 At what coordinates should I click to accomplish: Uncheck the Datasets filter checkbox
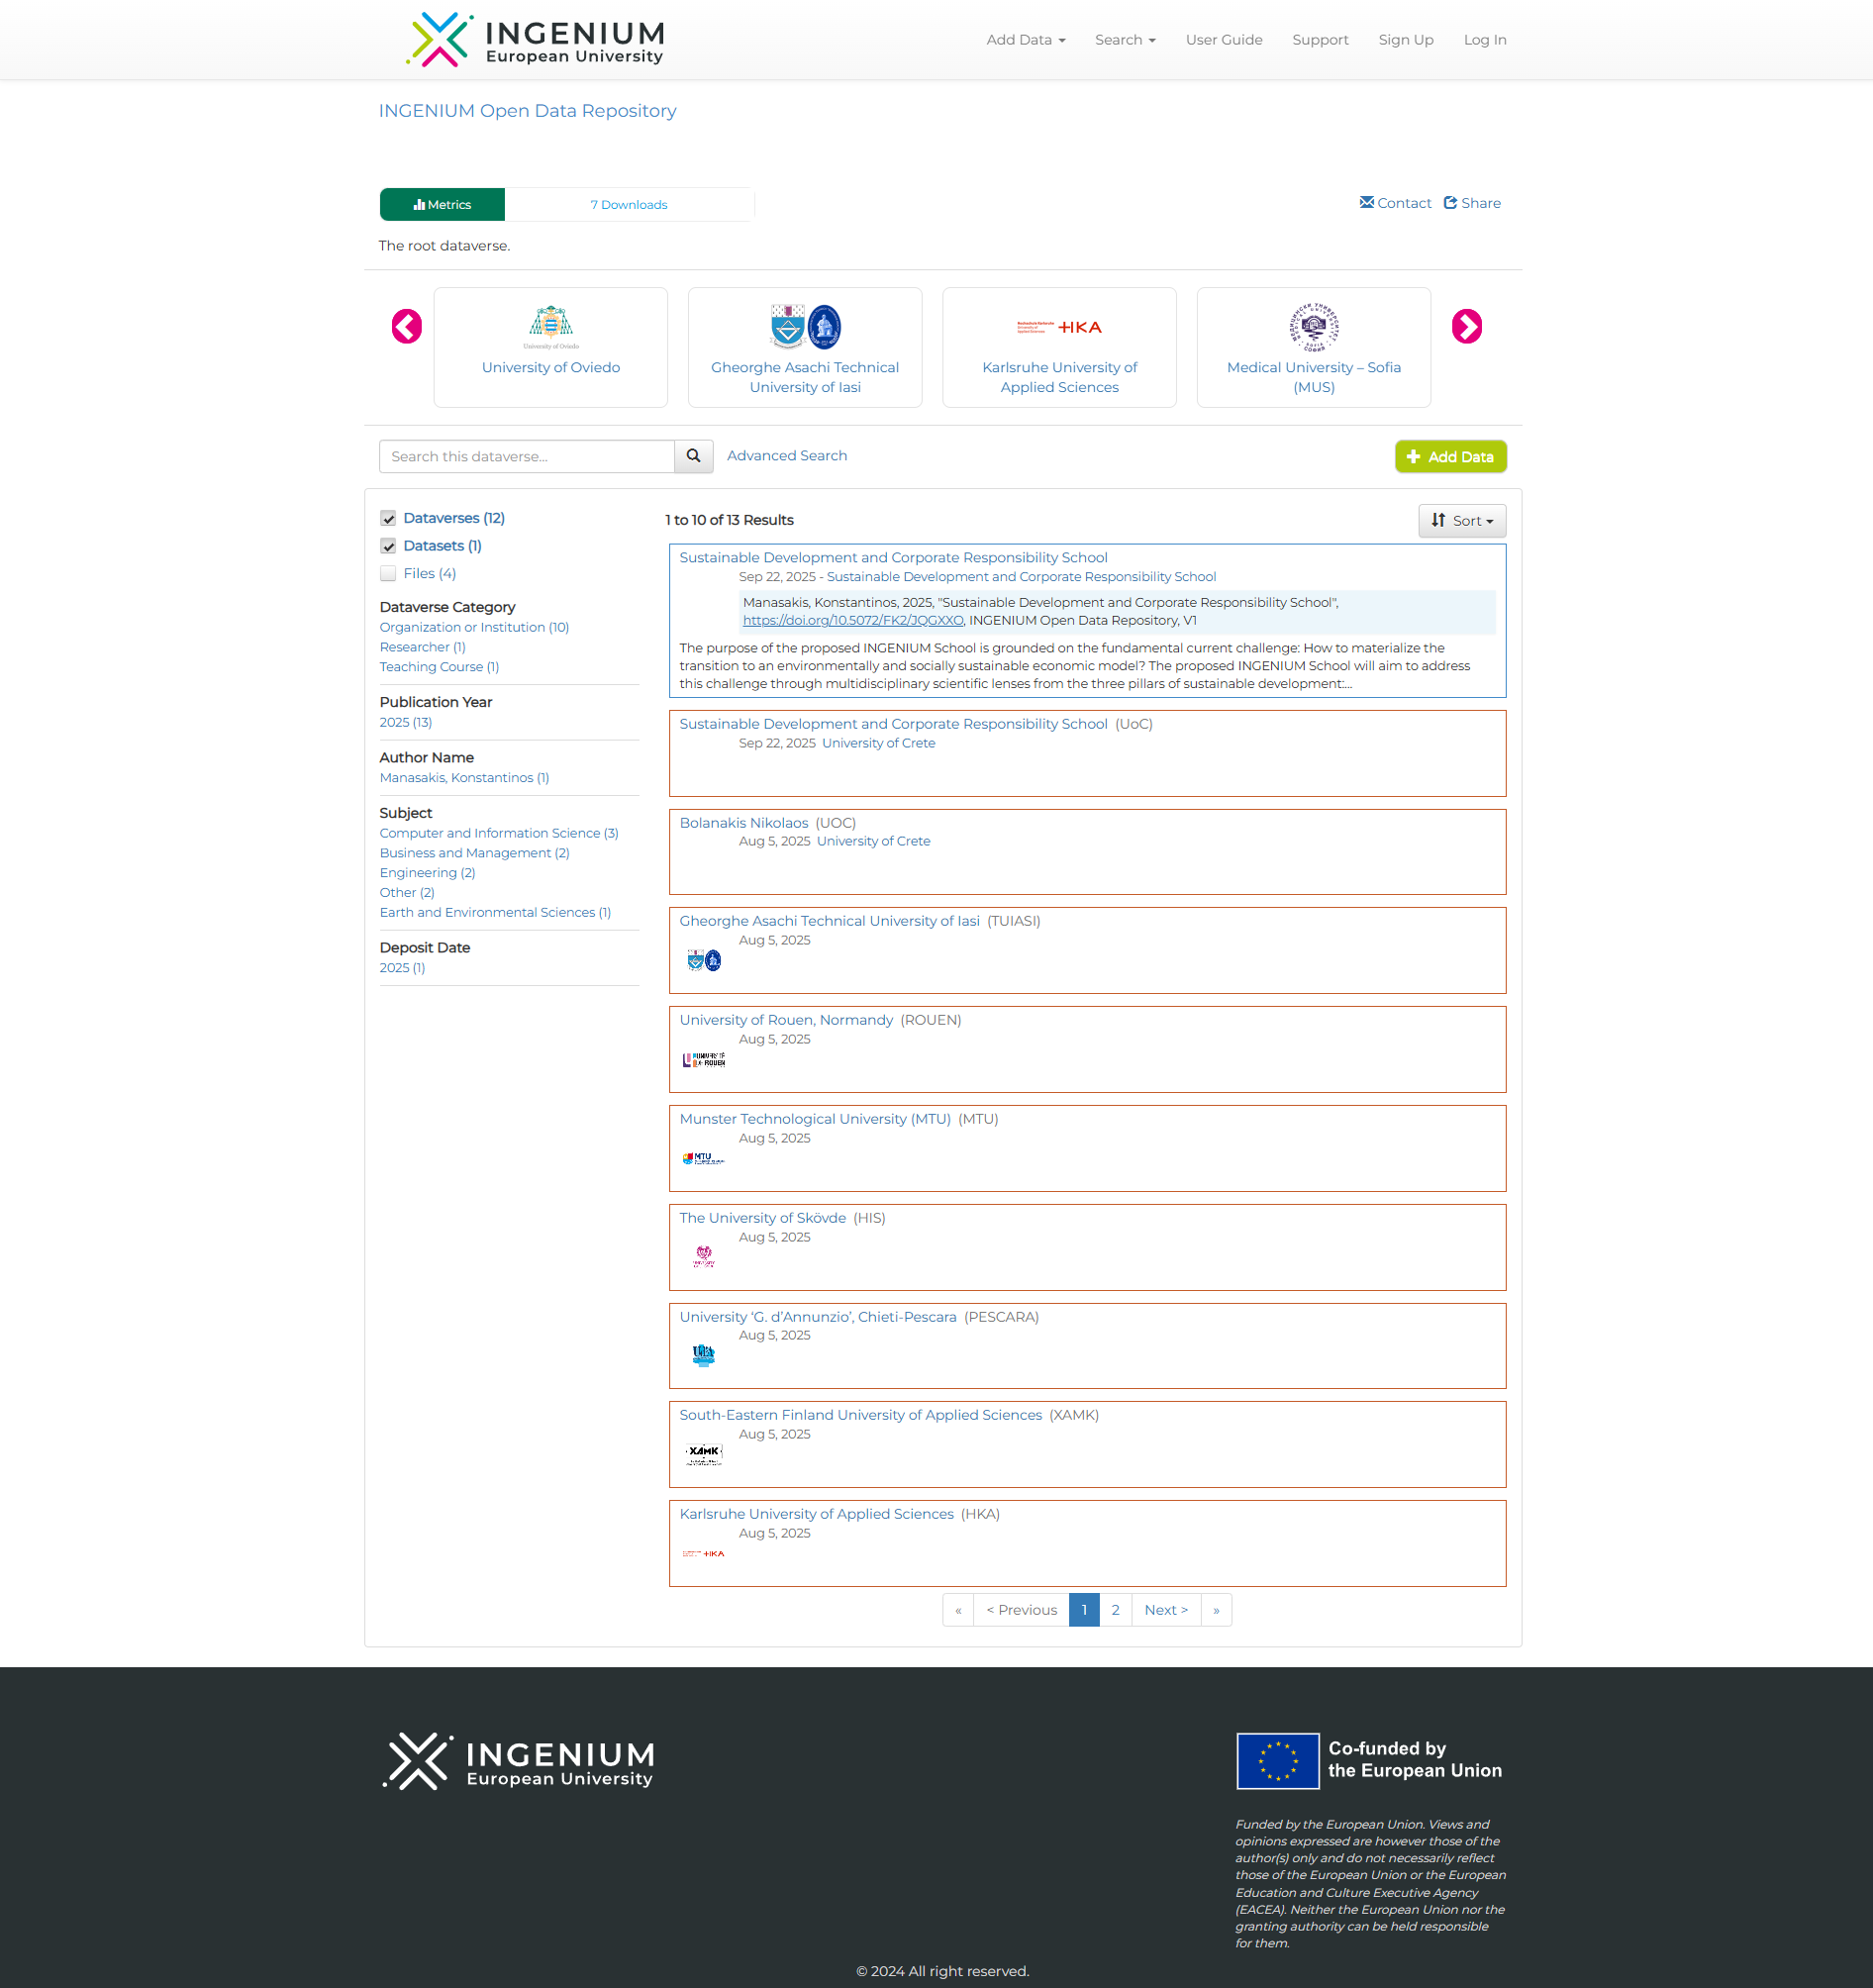coord(388,546)
